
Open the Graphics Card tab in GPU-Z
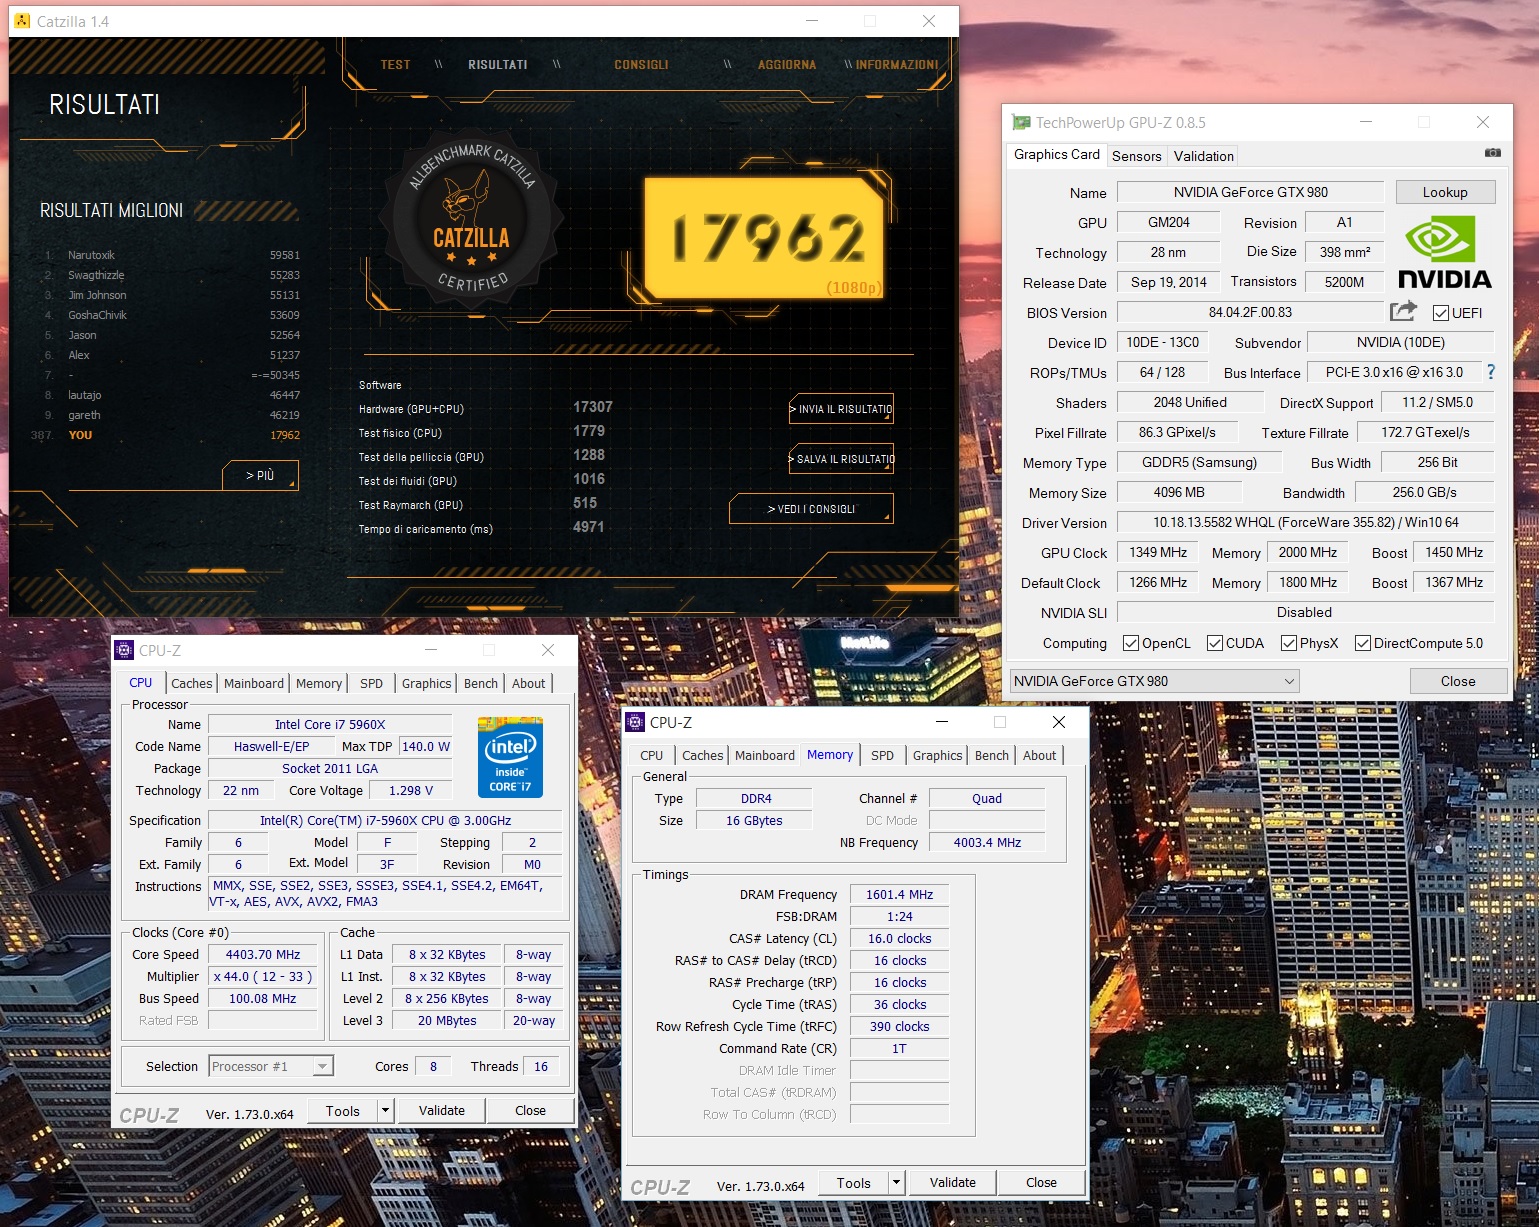point(1057,155)
